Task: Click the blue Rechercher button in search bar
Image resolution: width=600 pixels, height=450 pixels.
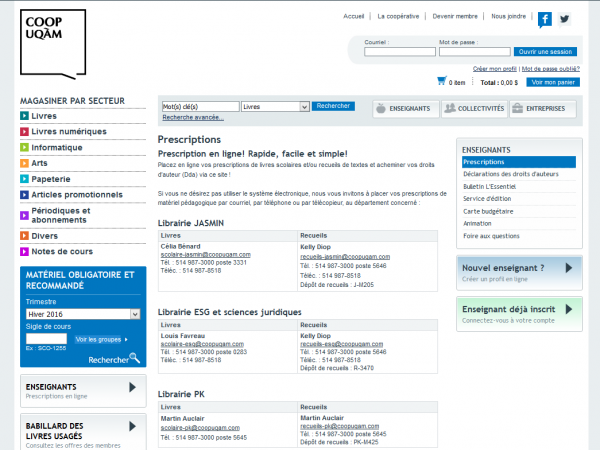Action: pos(333,106)
